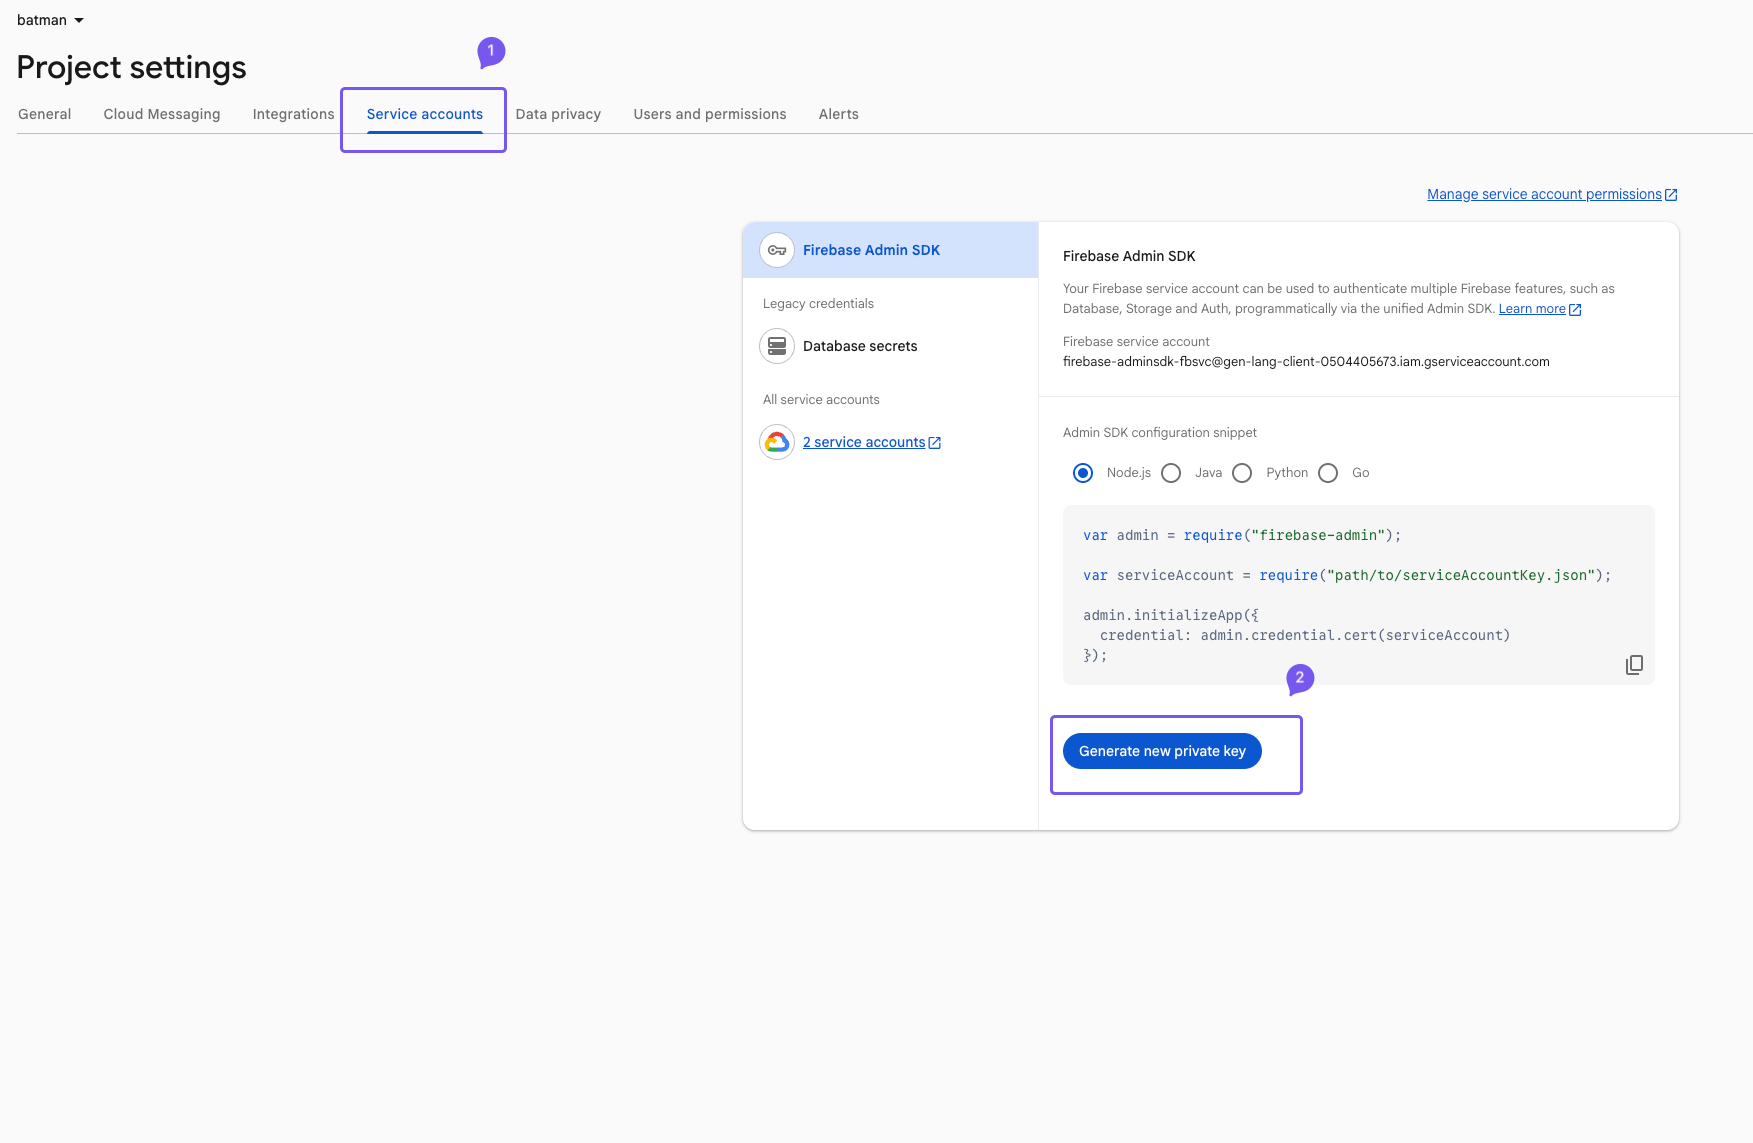This screenshot has width=1753, height=1143.
Task: Open the 2 service accounts link
Action: point(864,442)
